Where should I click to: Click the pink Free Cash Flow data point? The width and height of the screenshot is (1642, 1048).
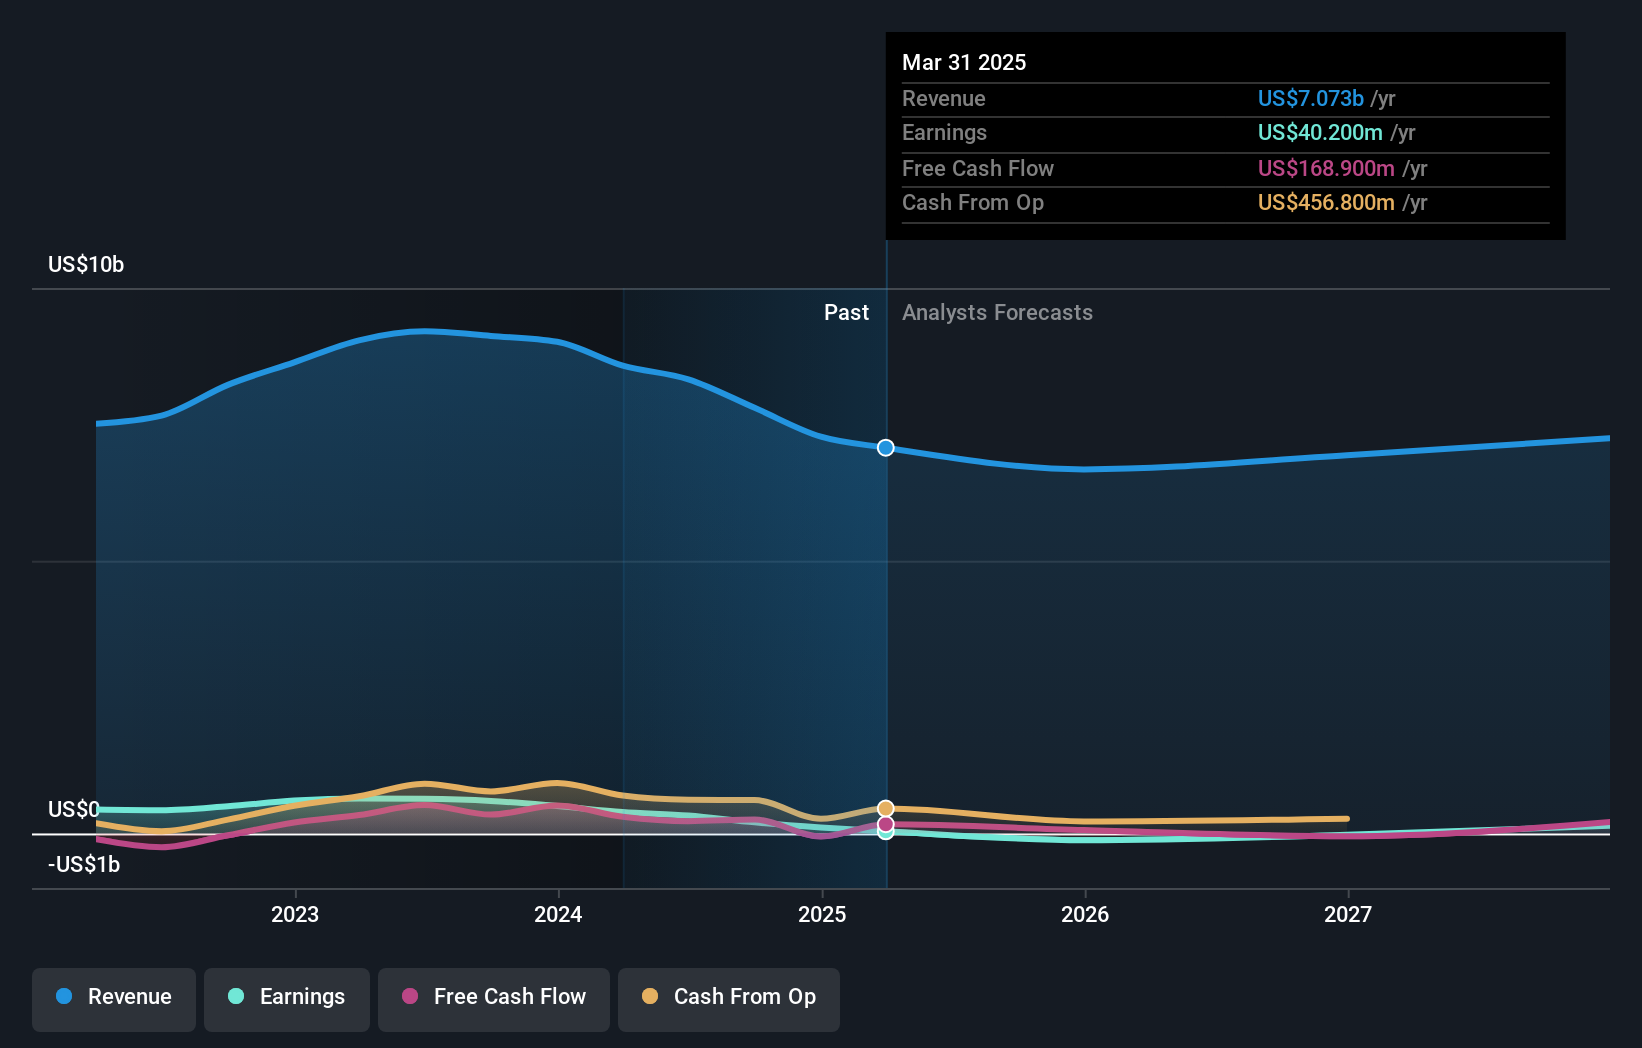886,824
